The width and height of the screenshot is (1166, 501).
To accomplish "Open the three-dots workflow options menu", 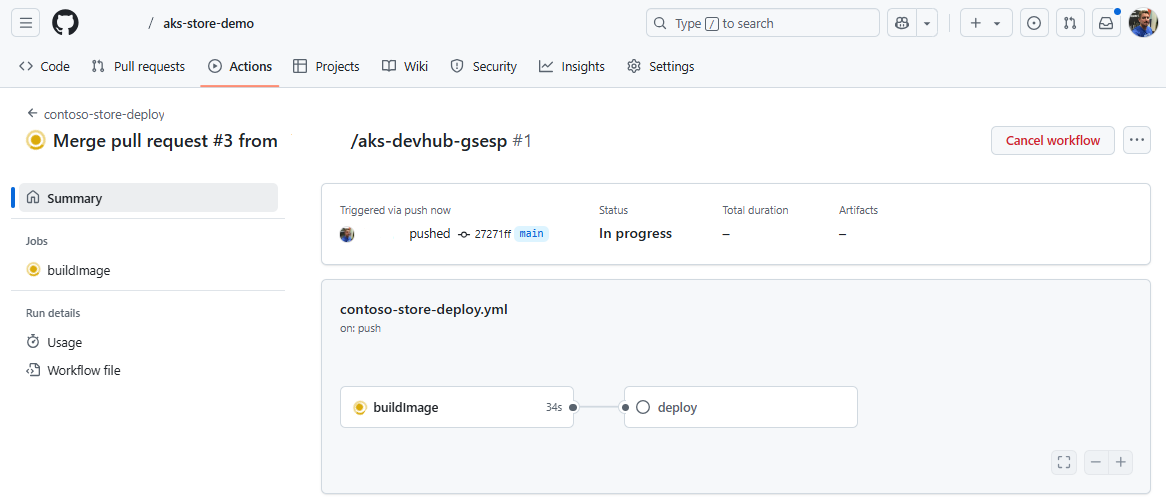I will [1137, 140].
